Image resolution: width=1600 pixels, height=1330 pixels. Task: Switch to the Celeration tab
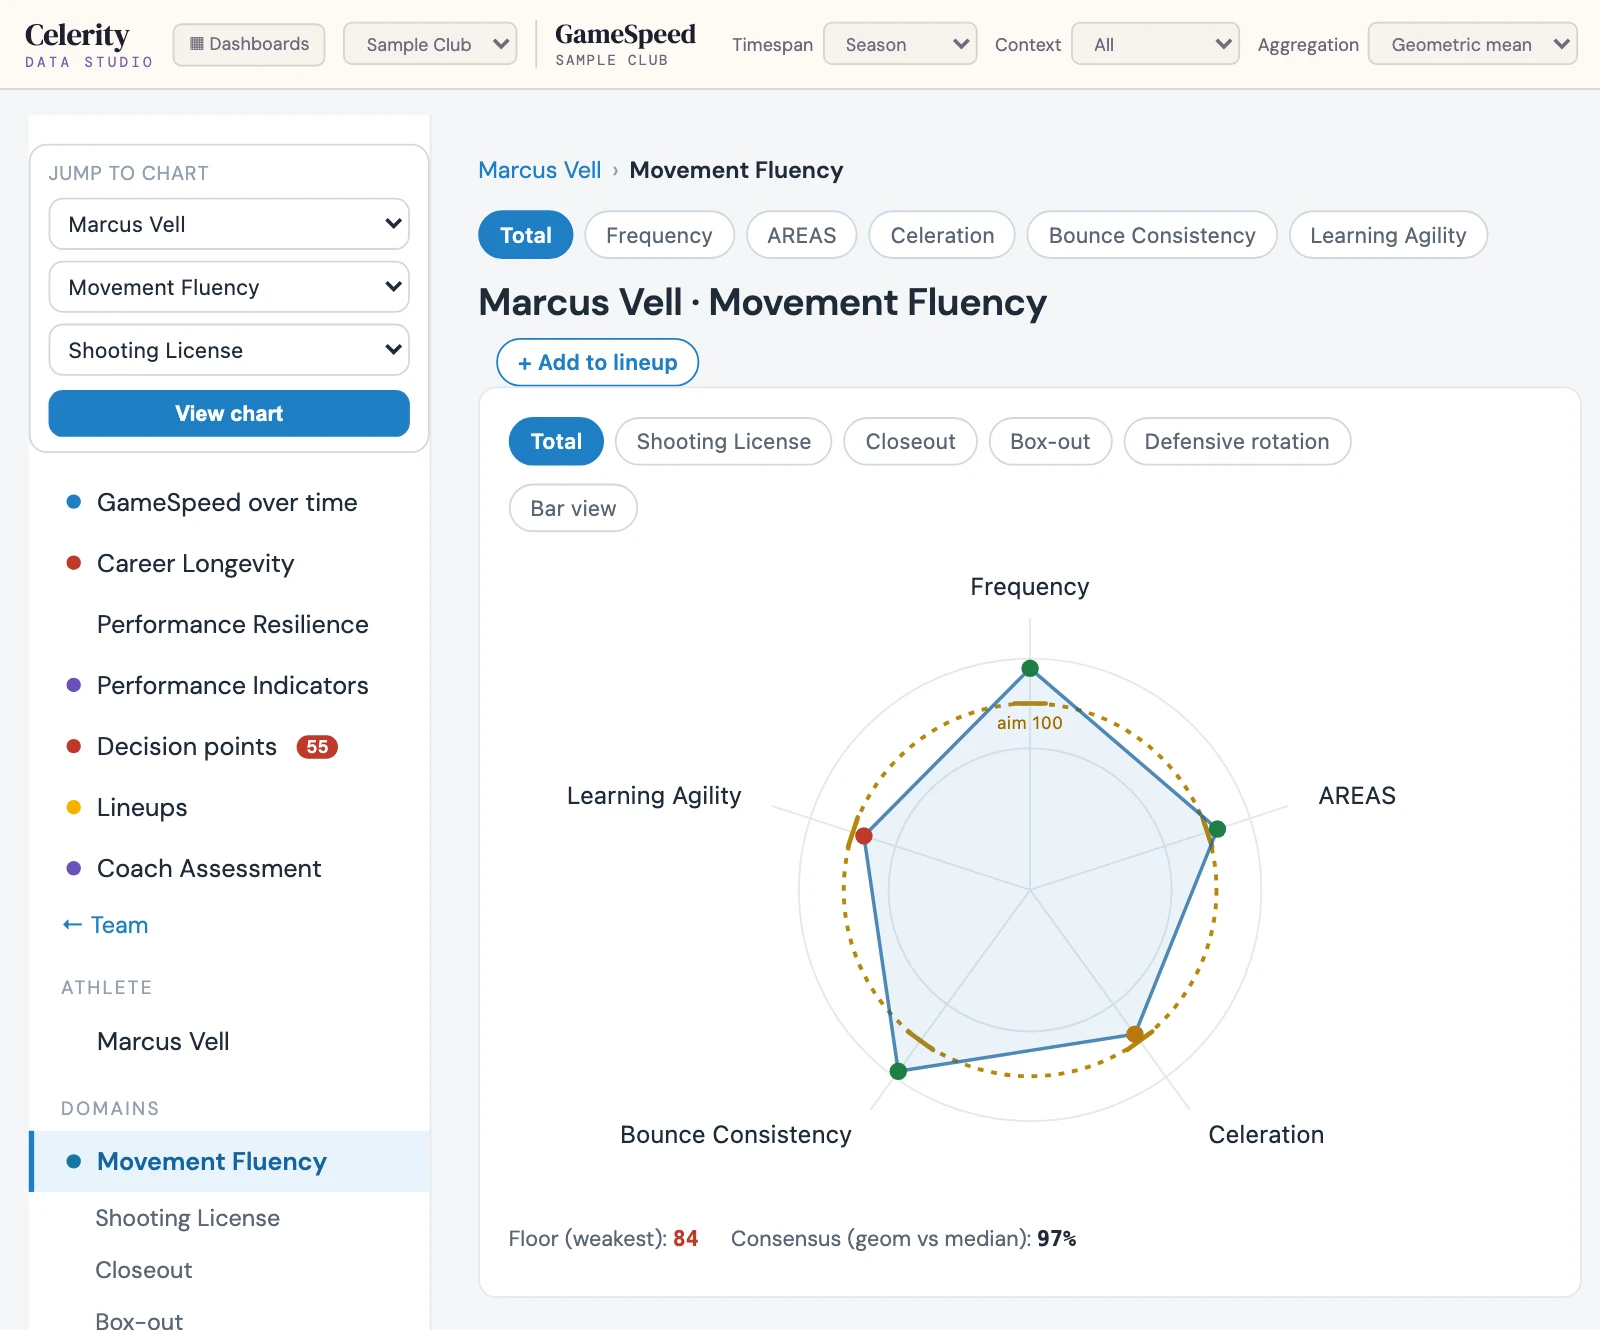point(942,235)
